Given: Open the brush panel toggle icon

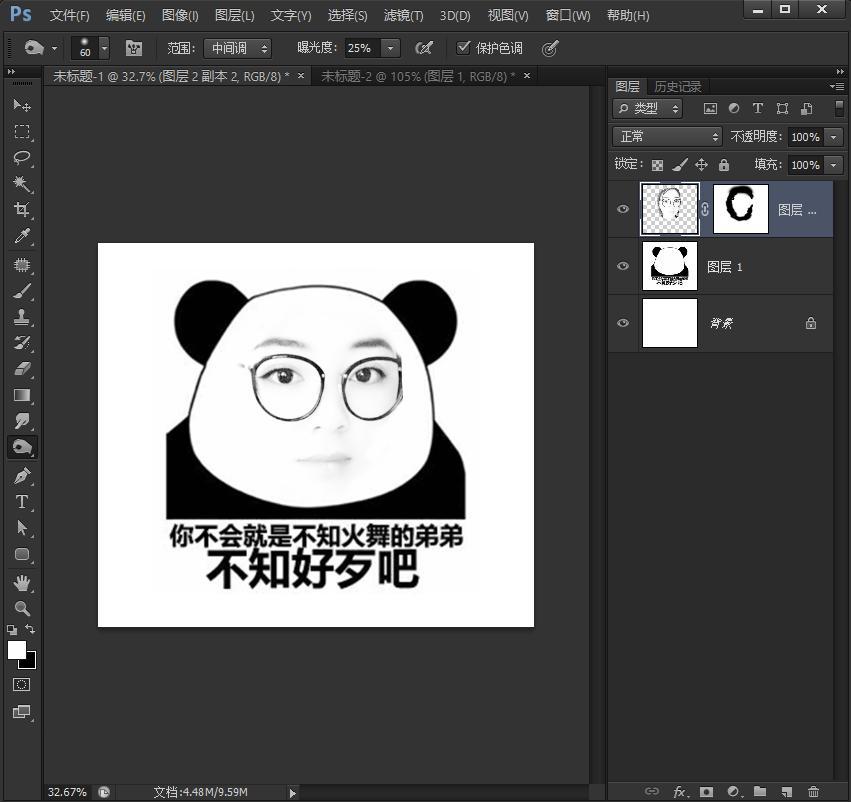Looking at the screenshot, I should [134, 48].
